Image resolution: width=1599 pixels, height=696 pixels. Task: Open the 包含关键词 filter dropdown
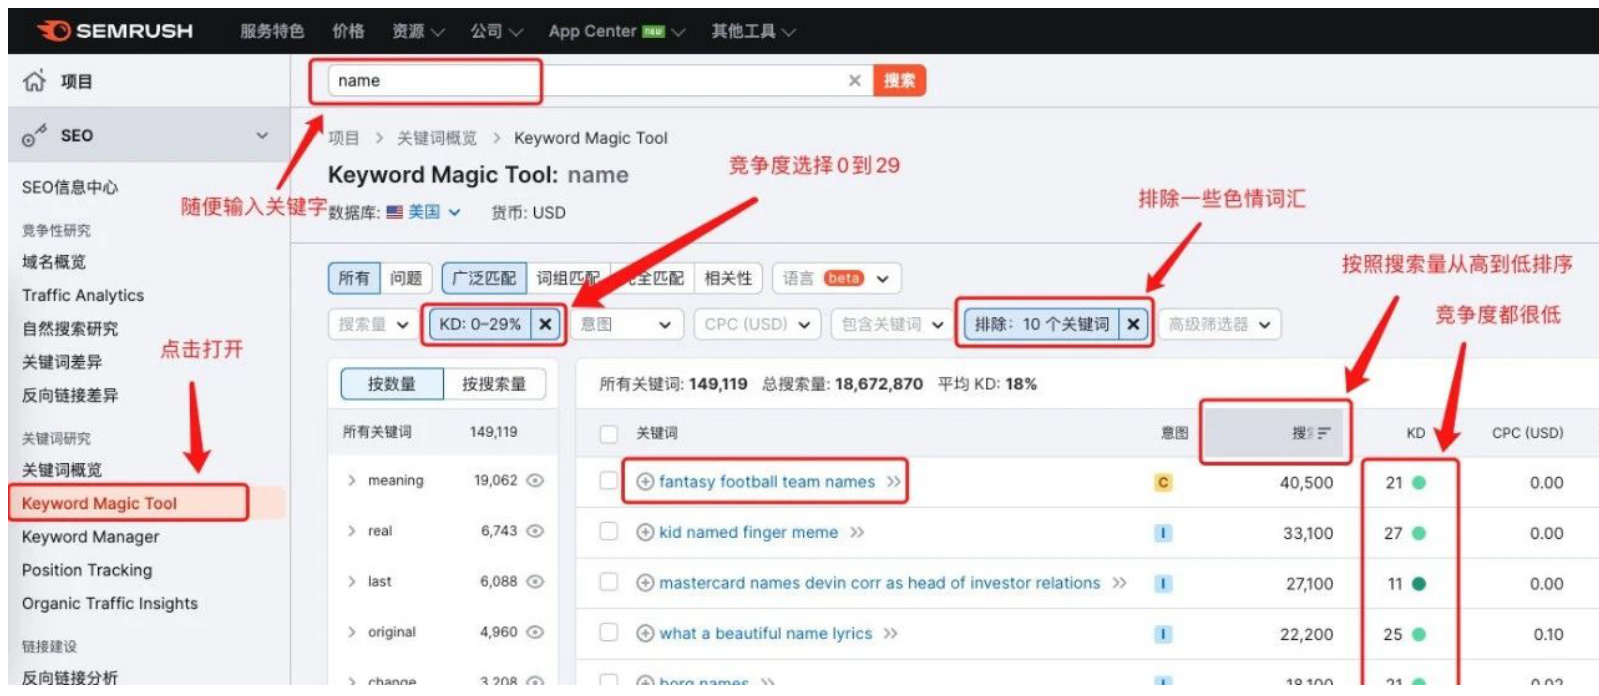pyautogui.click(x=892, y=324)
